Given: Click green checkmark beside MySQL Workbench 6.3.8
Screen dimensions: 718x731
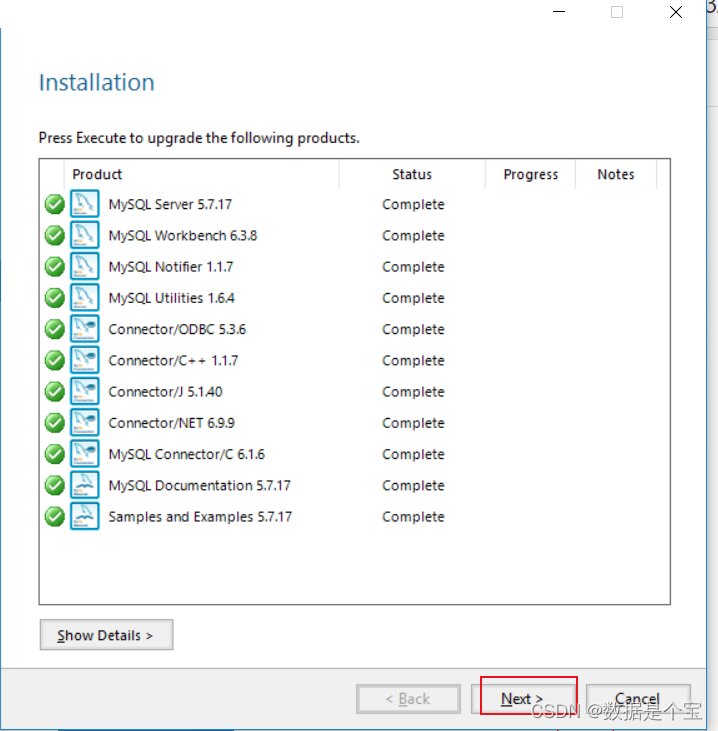Looking at the screenshot, I should (55, 235).
